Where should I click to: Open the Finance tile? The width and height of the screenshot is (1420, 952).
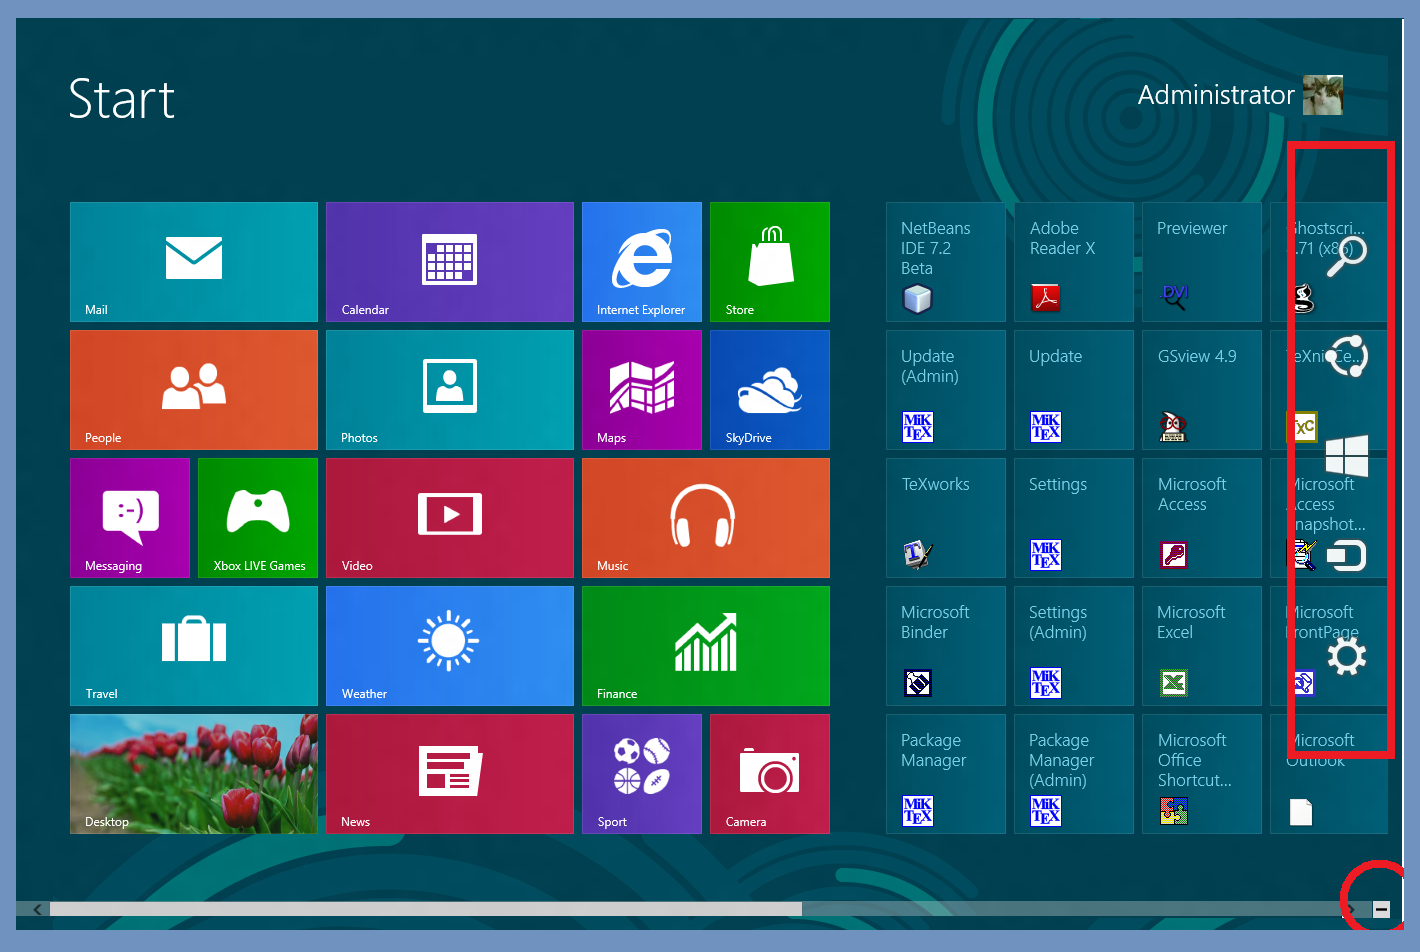coord(706,646)
